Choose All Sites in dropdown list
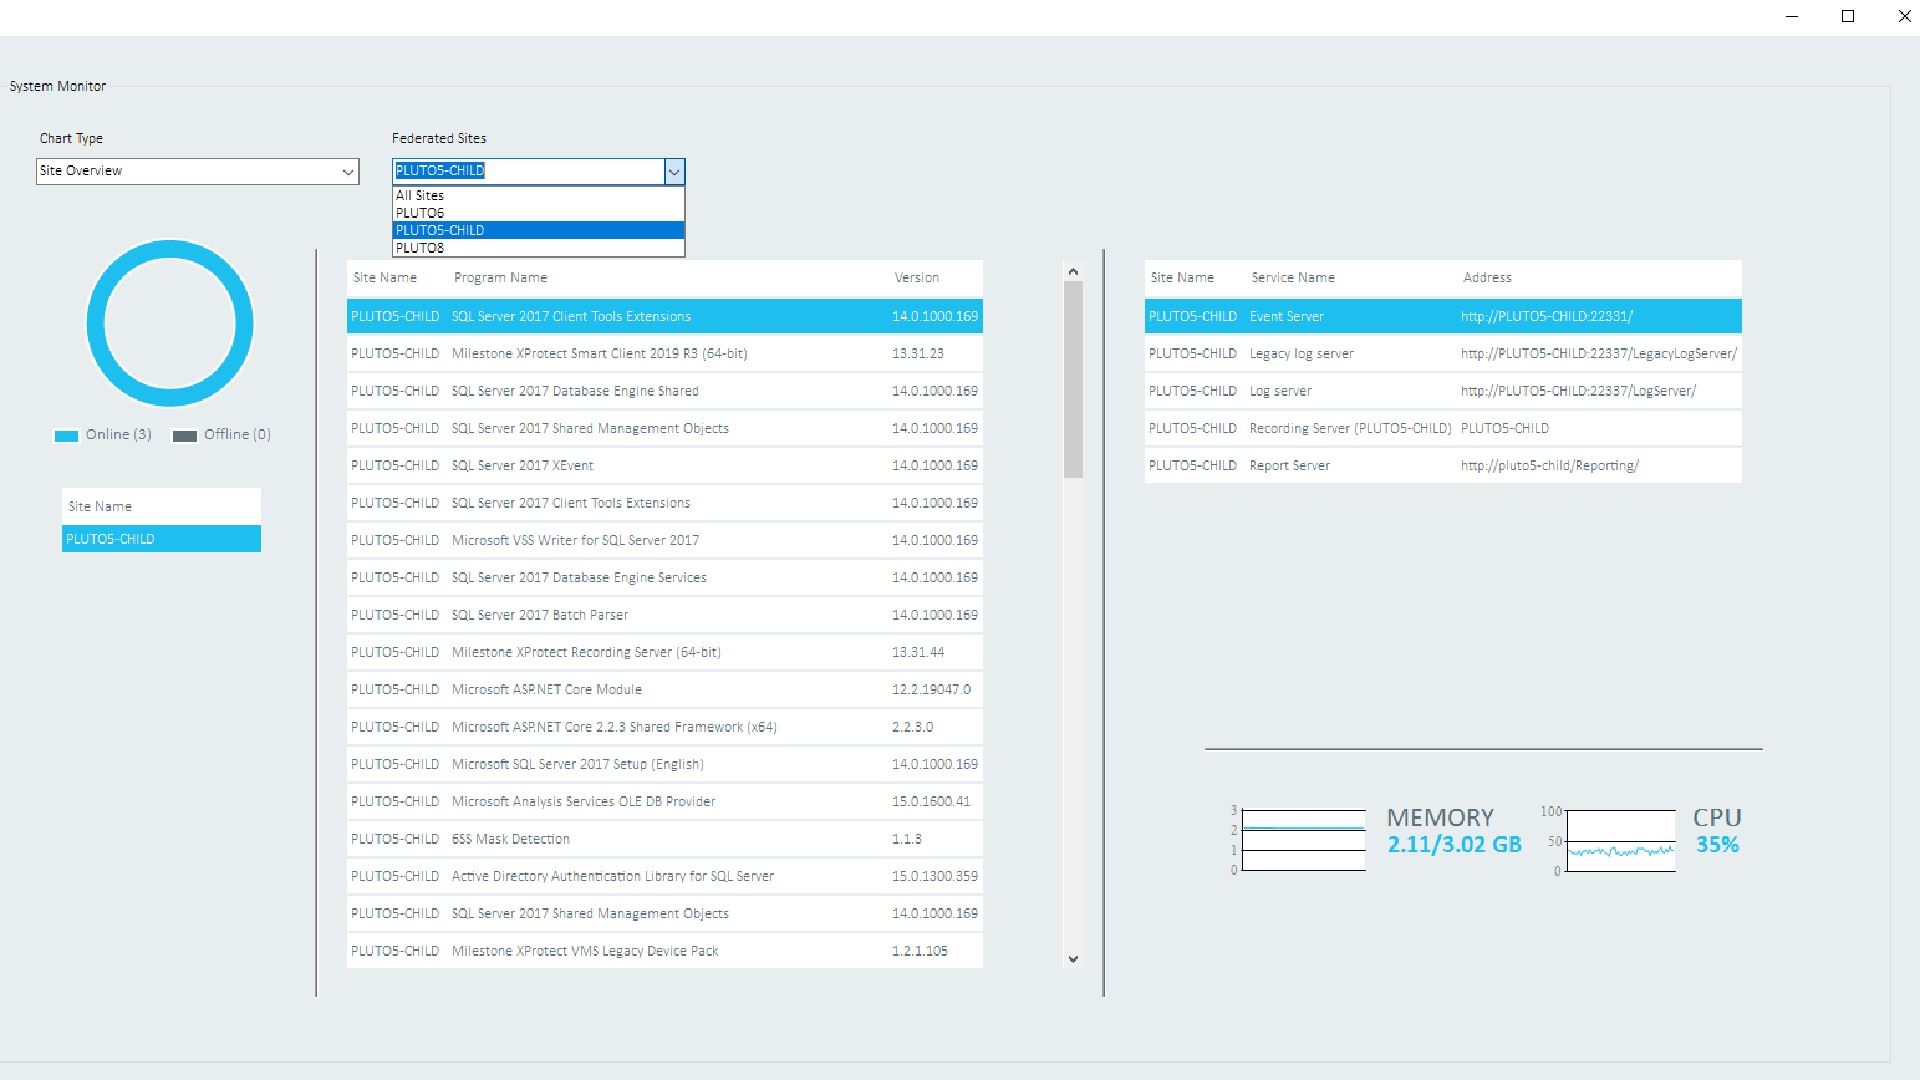Screen dimensions: 1920x1080 538,195
